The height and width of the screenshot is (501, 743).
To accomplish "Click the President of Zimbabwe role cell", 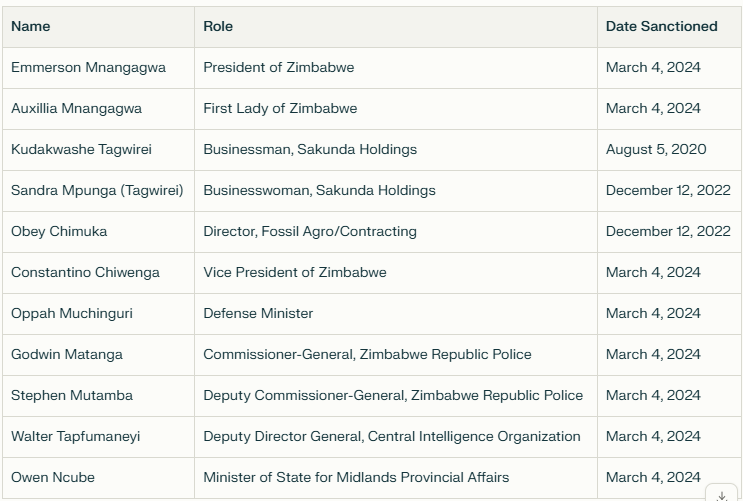I will pyautogui.click(x=278, y=67).
